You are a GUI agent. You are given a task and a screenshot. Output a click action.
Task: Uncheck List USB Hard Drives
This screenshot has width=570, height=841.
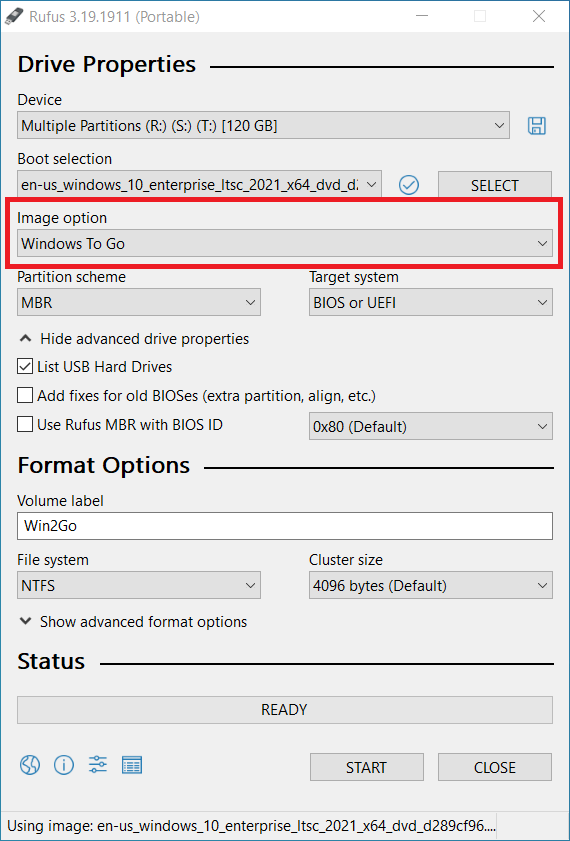tap(25, 367)
